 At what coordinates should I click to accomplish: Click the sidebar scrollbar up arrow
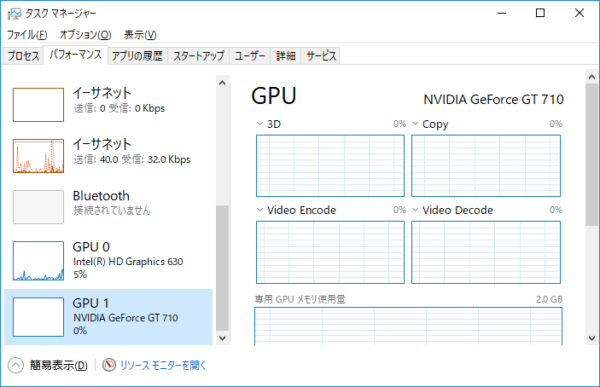point(222,83)
